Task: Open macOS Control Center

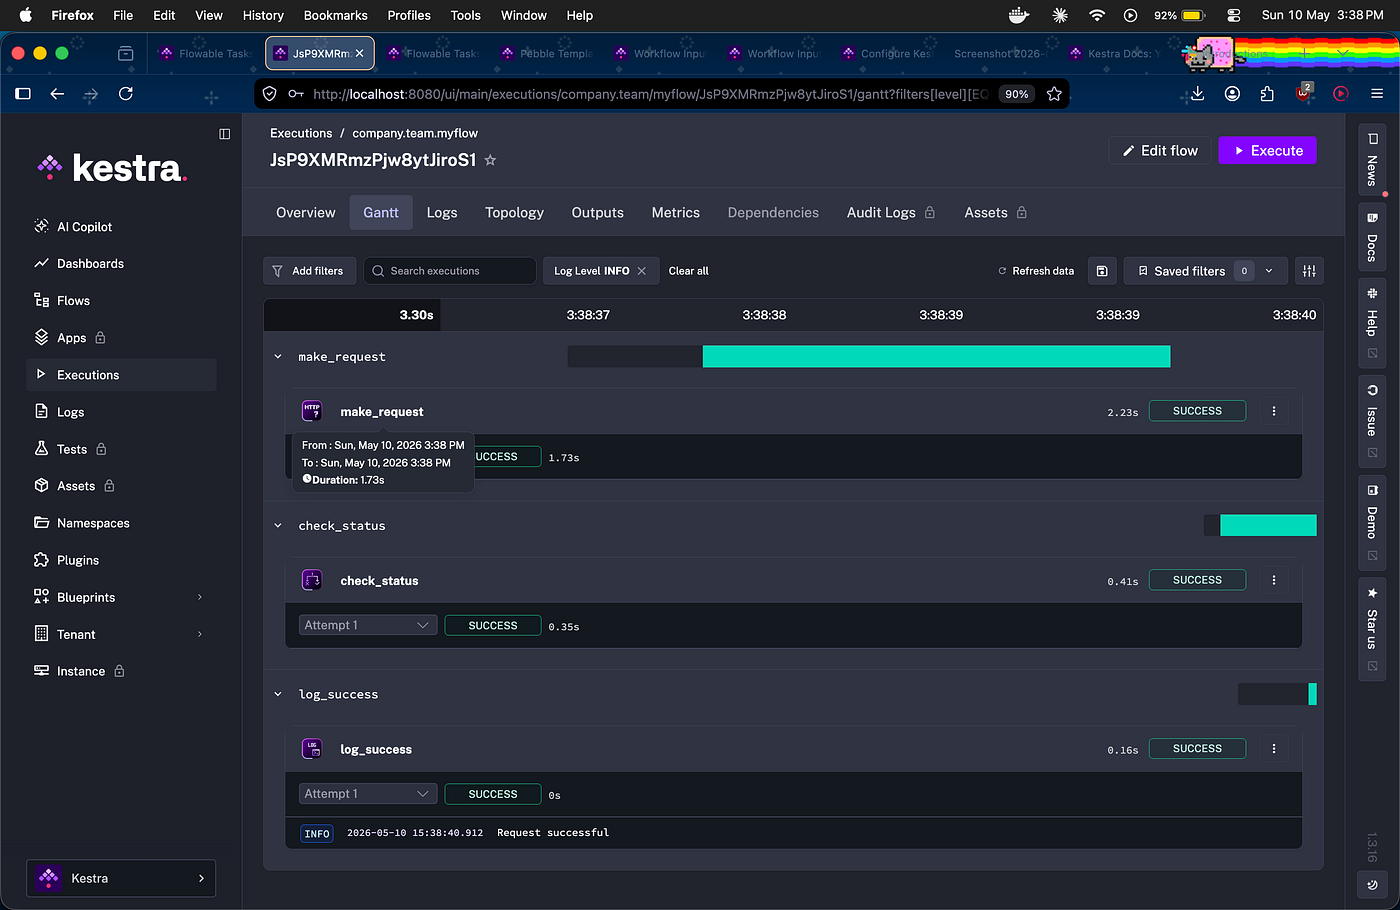Action: pyautogui.click(x=1234, y=15)
